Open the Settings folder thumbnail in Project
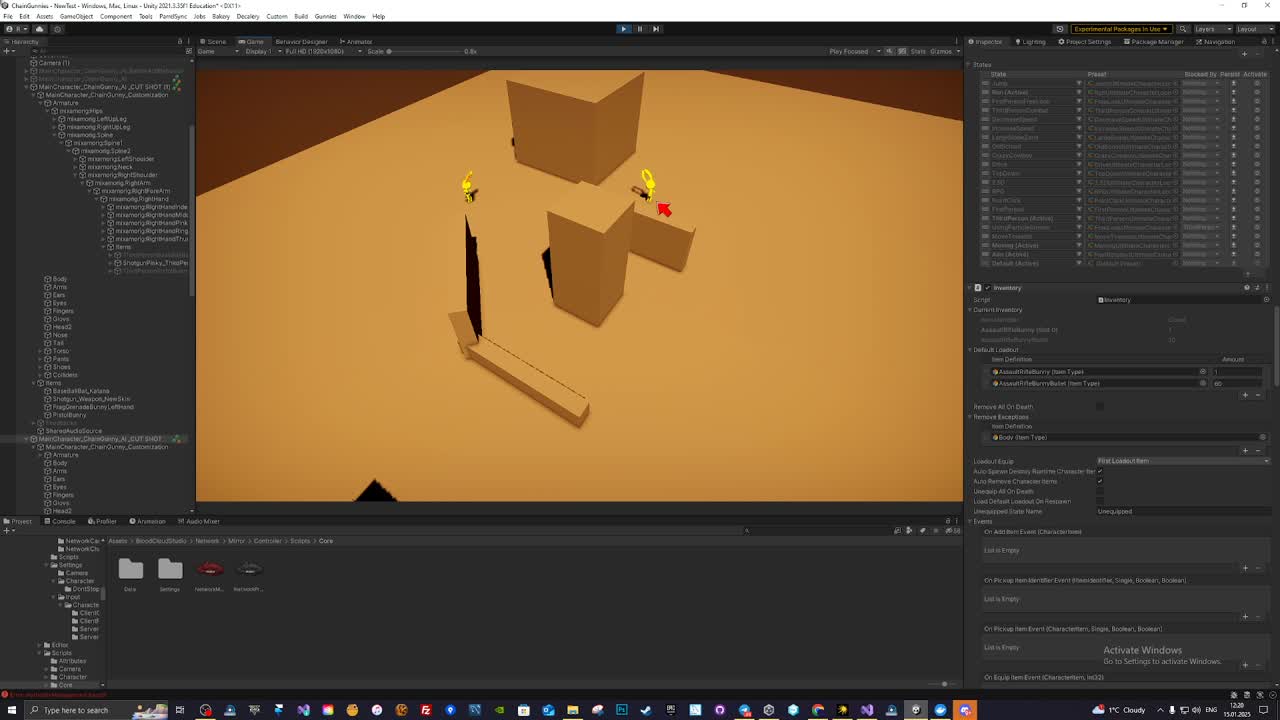The height and width of the screenshot is (720, 1280). (170, 570)
